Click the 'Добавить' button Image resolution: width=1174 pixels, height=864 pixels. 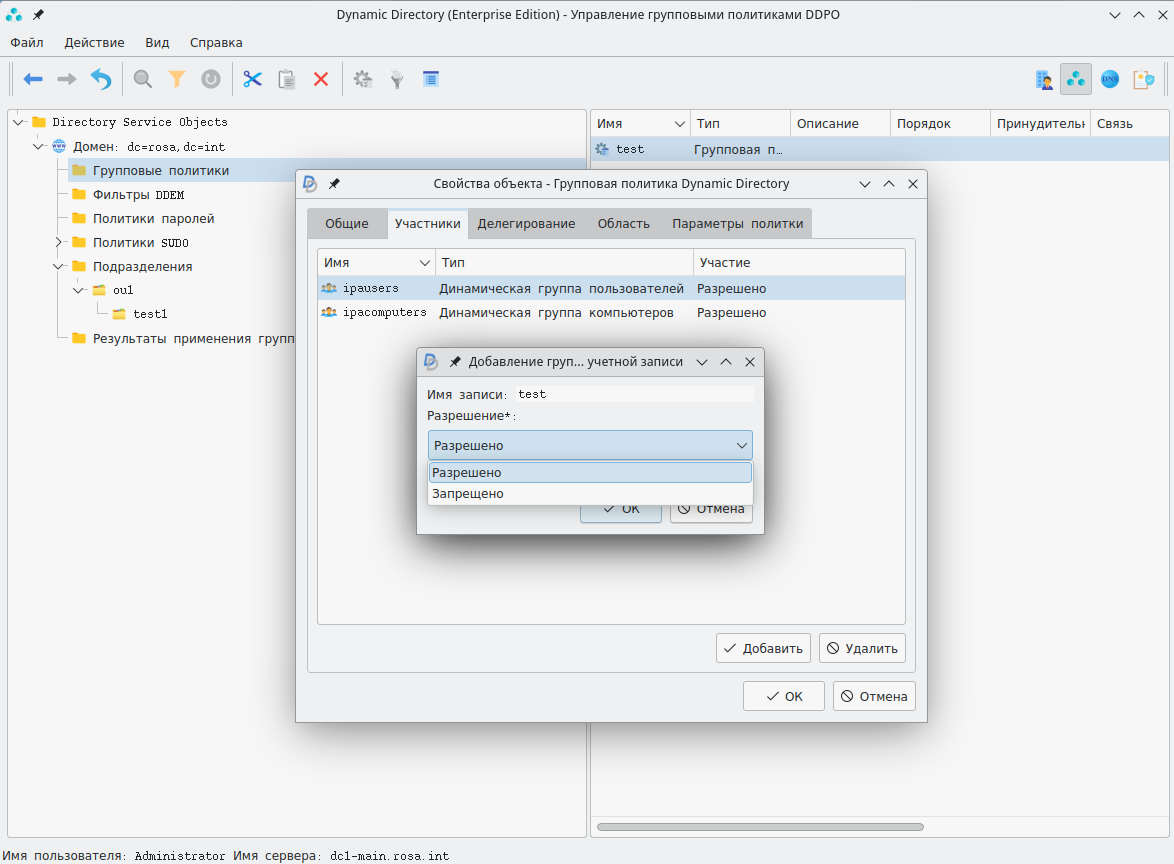pos(763,648)
